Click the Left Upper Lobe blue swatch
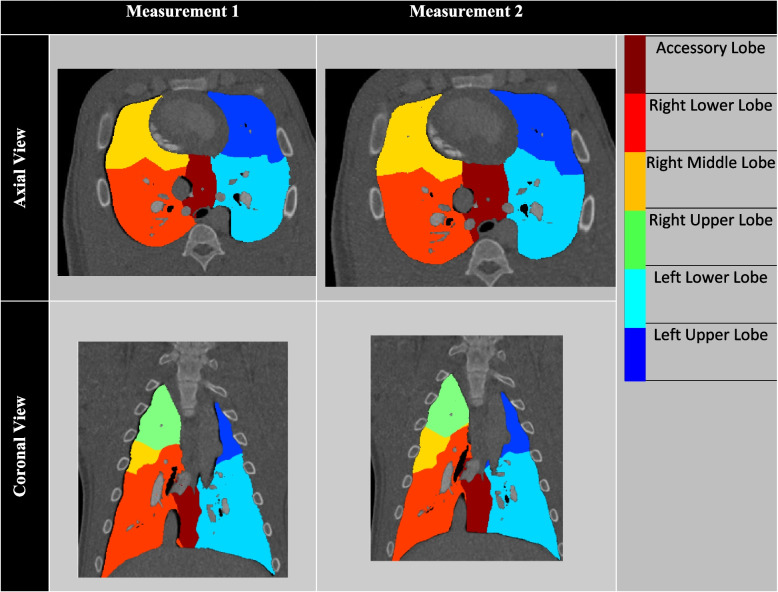The image size is (778, 592). (x=635, y=354)
